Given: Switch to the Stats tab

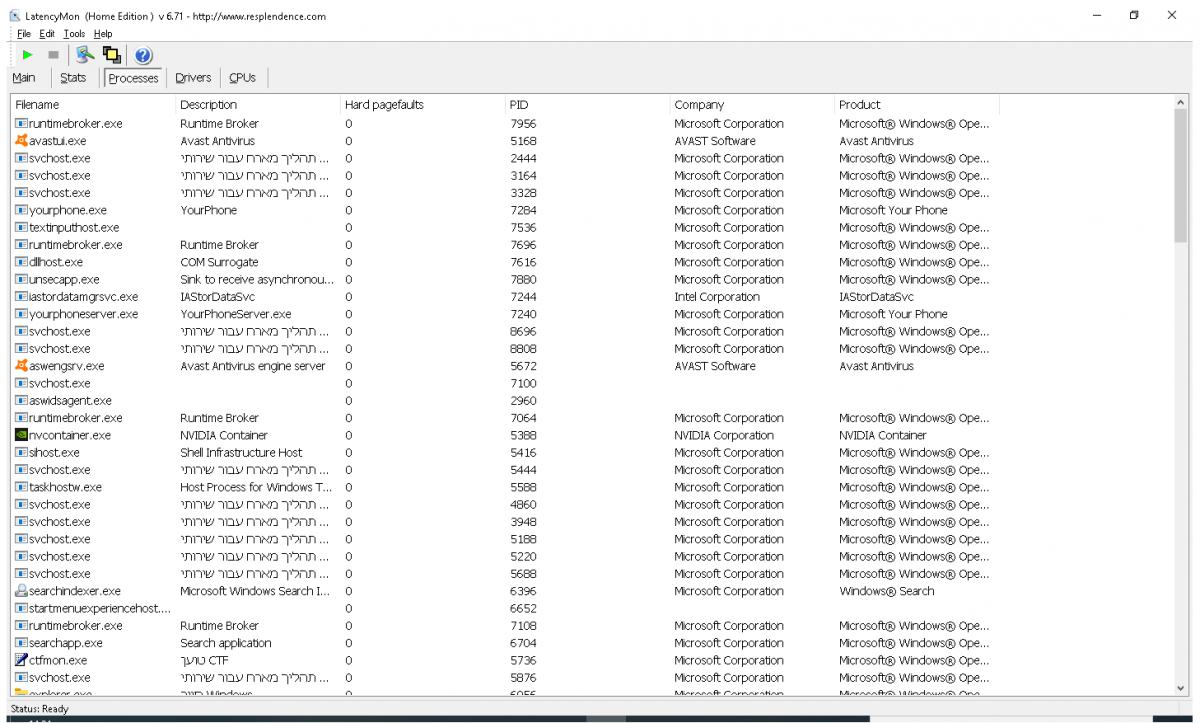Looking at the screenshot, I should tap(73, 77).
